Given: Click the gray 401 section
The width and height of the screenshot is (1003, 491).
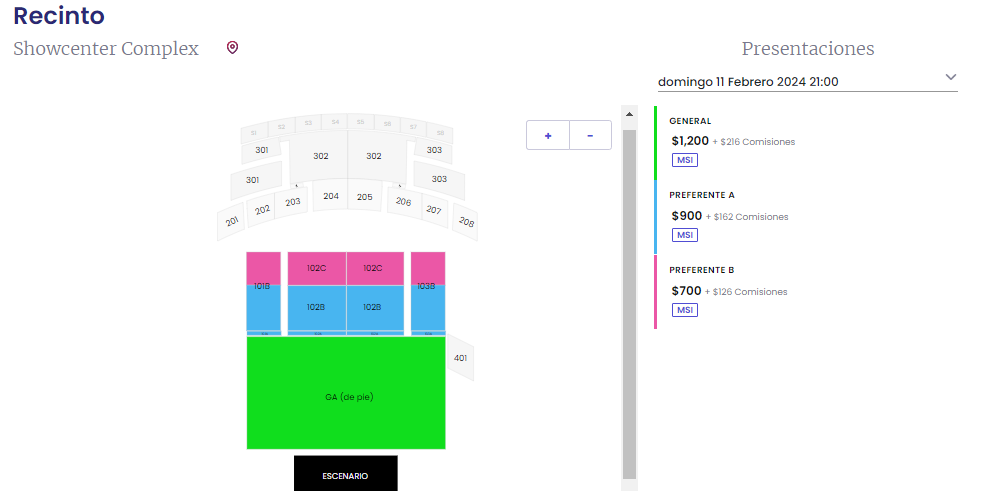Looking at the screenshot, I should (x=461, y=358).
